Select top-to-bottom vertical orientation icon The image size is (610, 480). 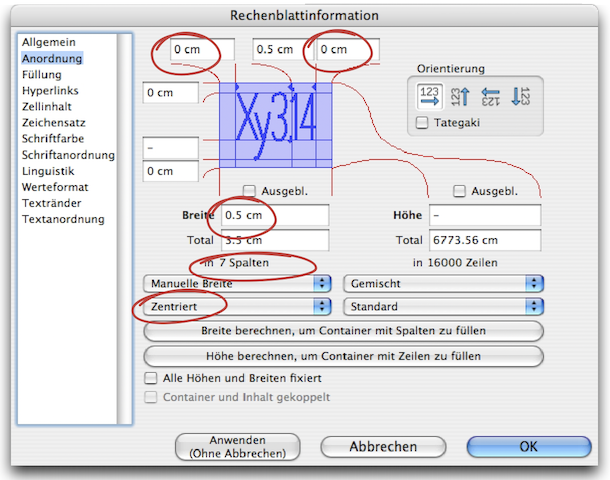tap(521, 96)
